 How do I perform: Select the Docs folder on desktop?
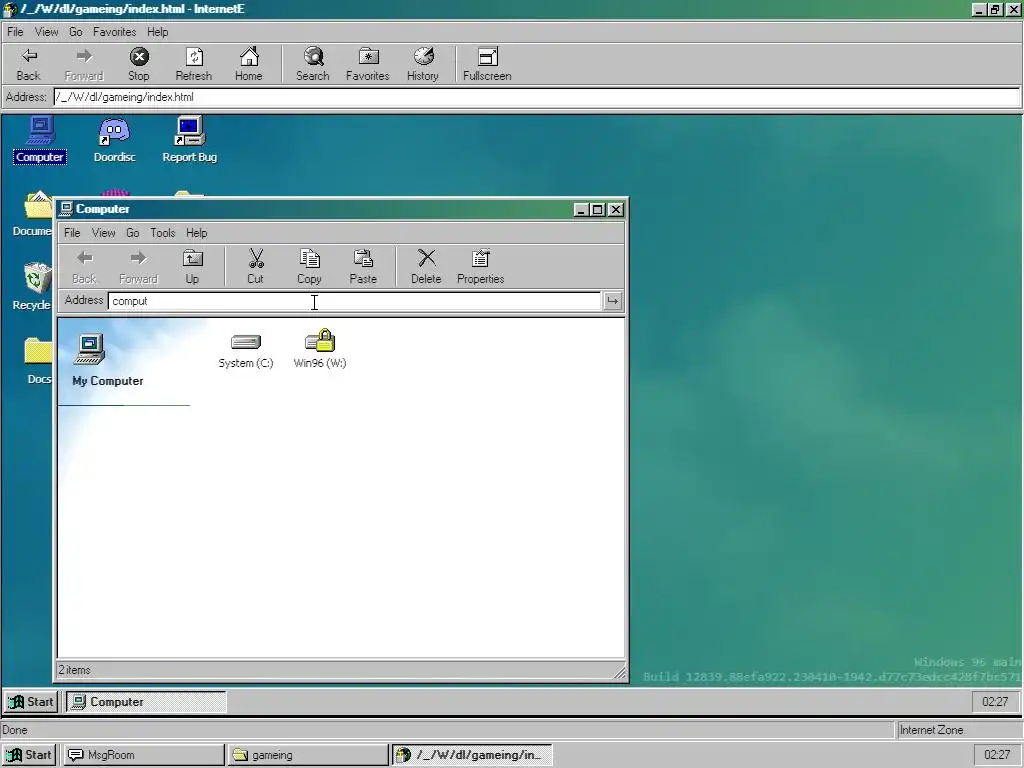[x=38, y=360]
